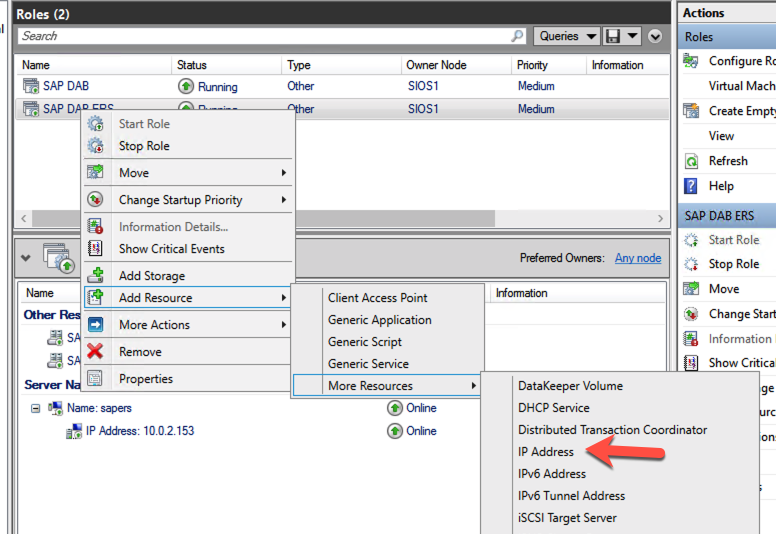Open the save query dropdown arrow

click(632, 36)
